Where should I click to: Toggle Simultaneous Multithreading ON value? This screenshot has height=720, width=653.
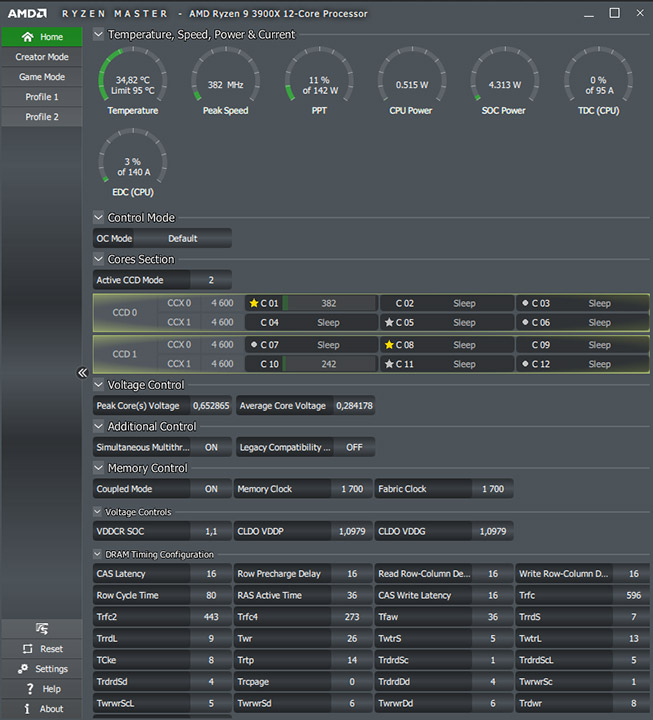point(211,447)
